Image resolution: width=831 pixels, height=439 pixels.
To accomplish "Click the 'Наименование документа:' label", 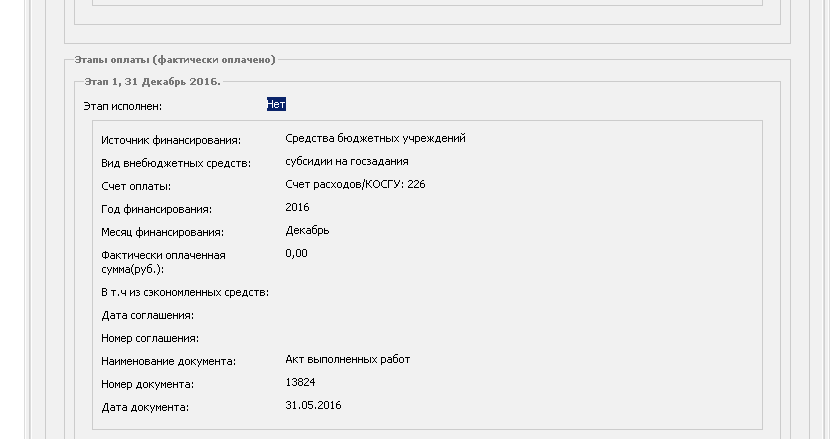I will tap(169, 362).
